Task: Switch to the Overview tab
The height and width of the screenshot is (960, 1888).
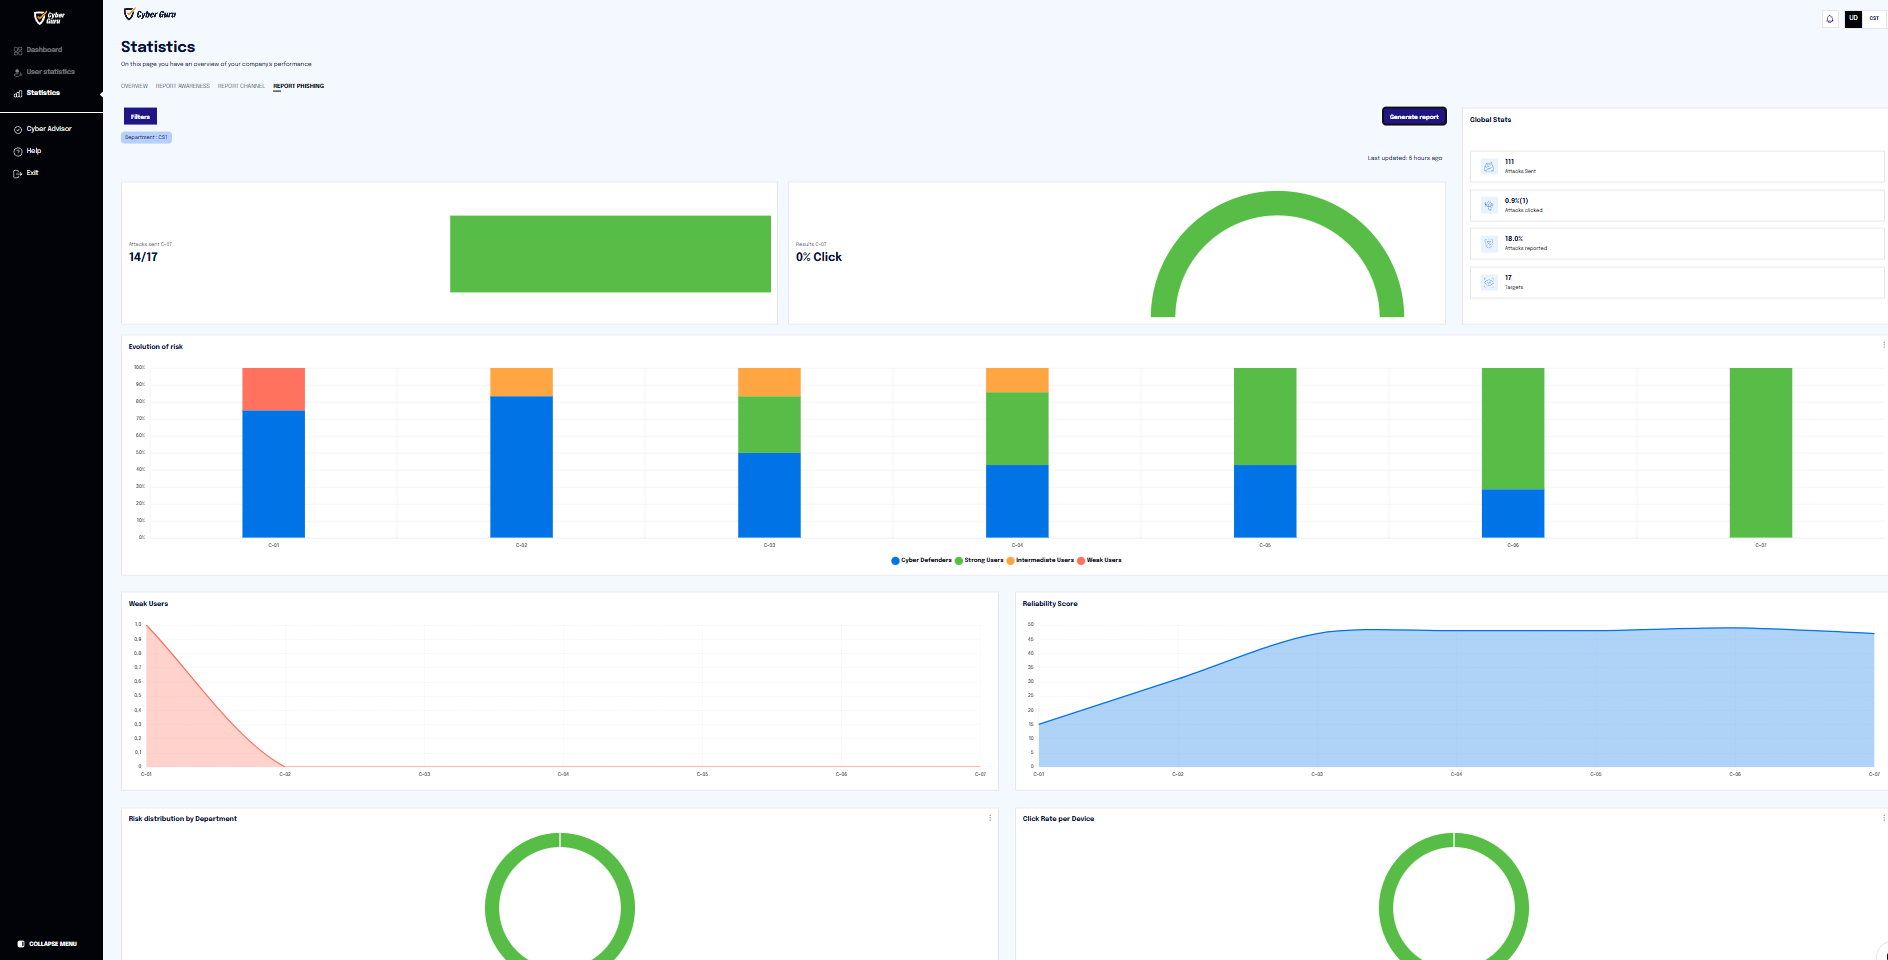Action: pyautogui.click(x=134, y=86)
